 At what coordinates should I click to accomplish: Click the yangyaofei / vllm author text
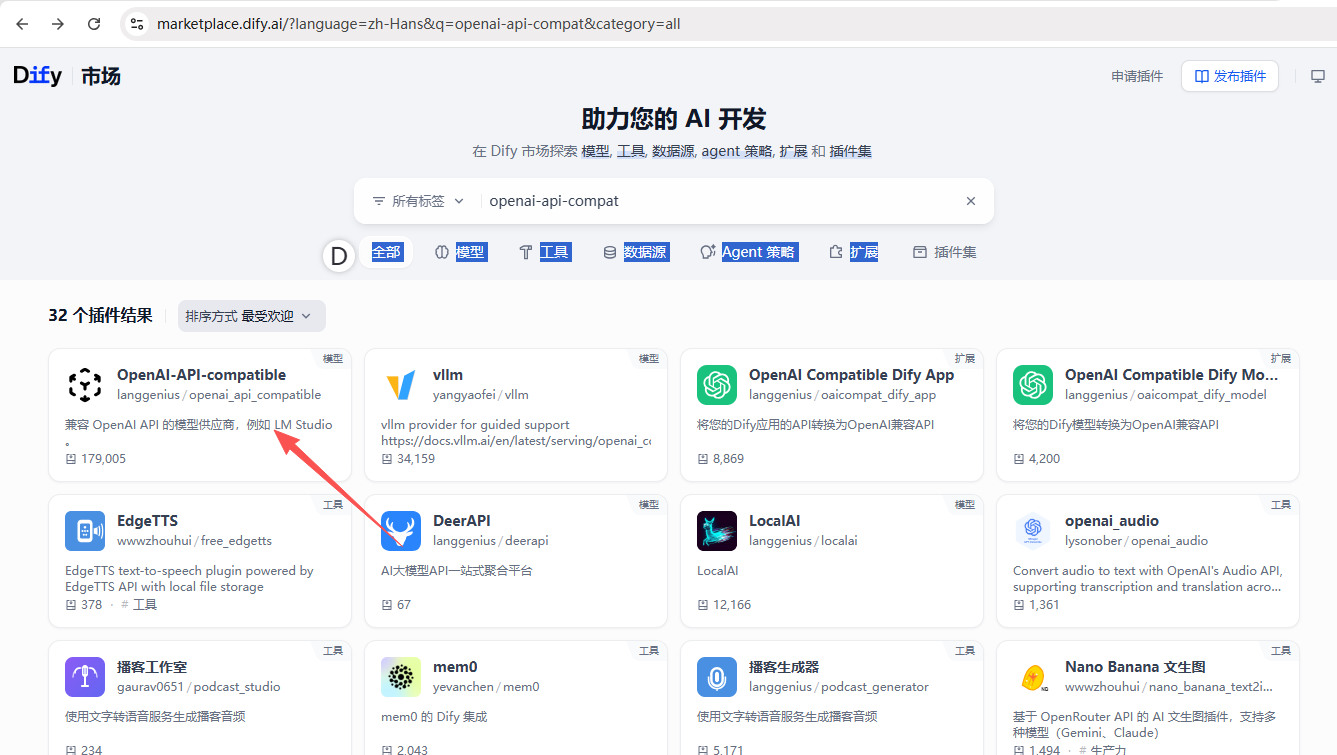pos(481,395)
